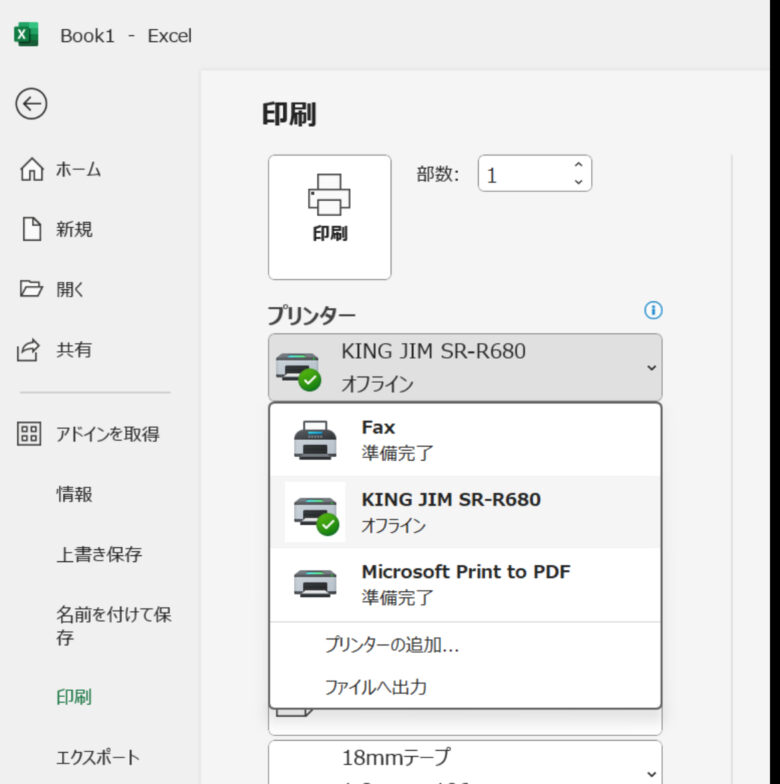Screen dimensions: 780x784
Task: Click the open folder icon
Action: click(31, 288)
